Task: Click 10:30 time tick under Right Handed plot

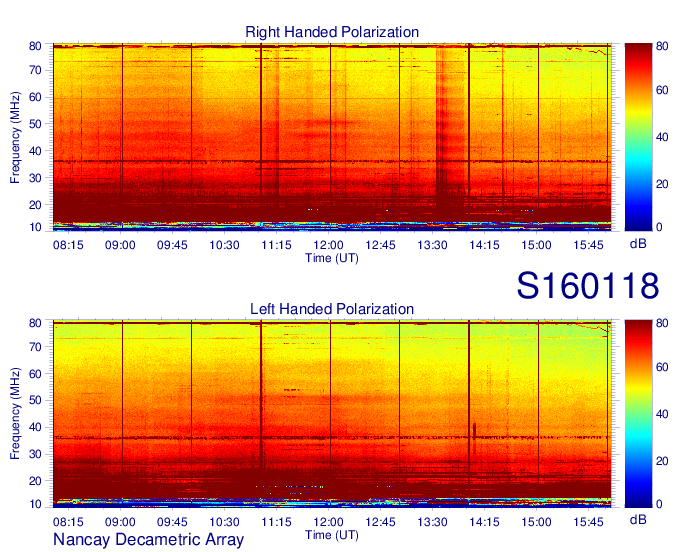Action: (x=224, y=245)
